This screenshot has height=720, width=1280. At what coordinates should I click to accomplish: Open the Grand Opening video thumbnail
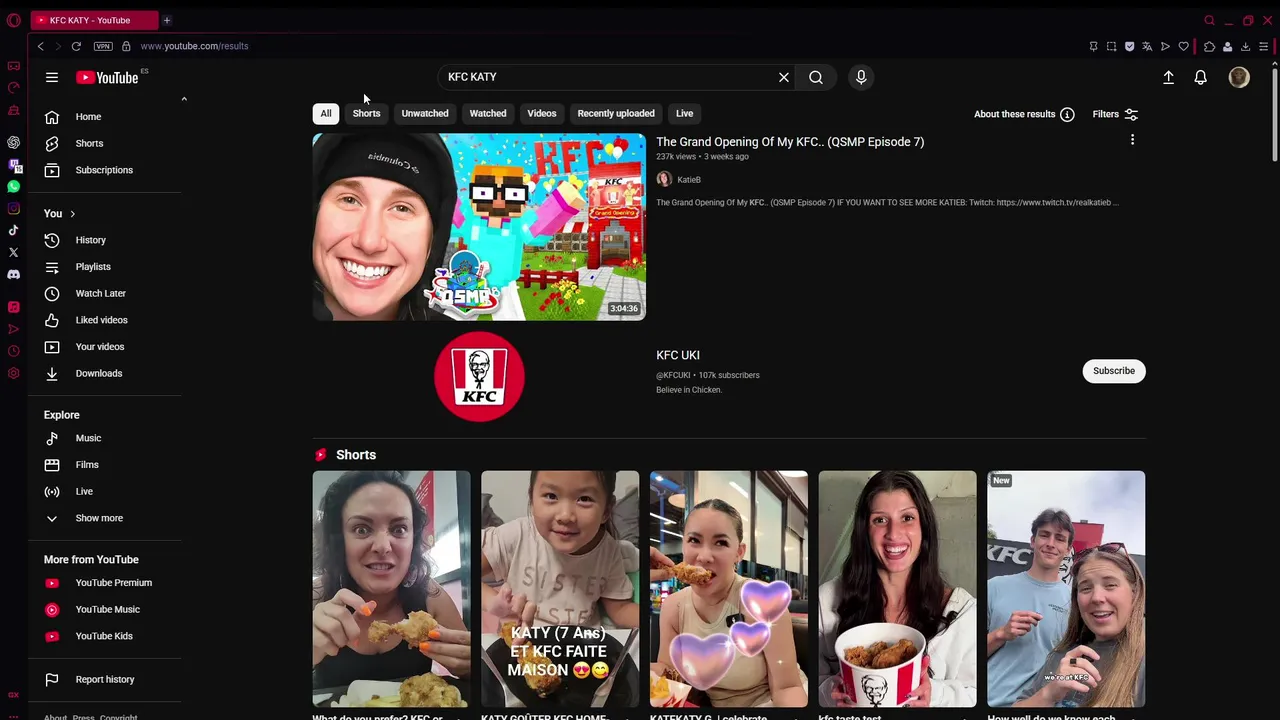click(479, 227)
